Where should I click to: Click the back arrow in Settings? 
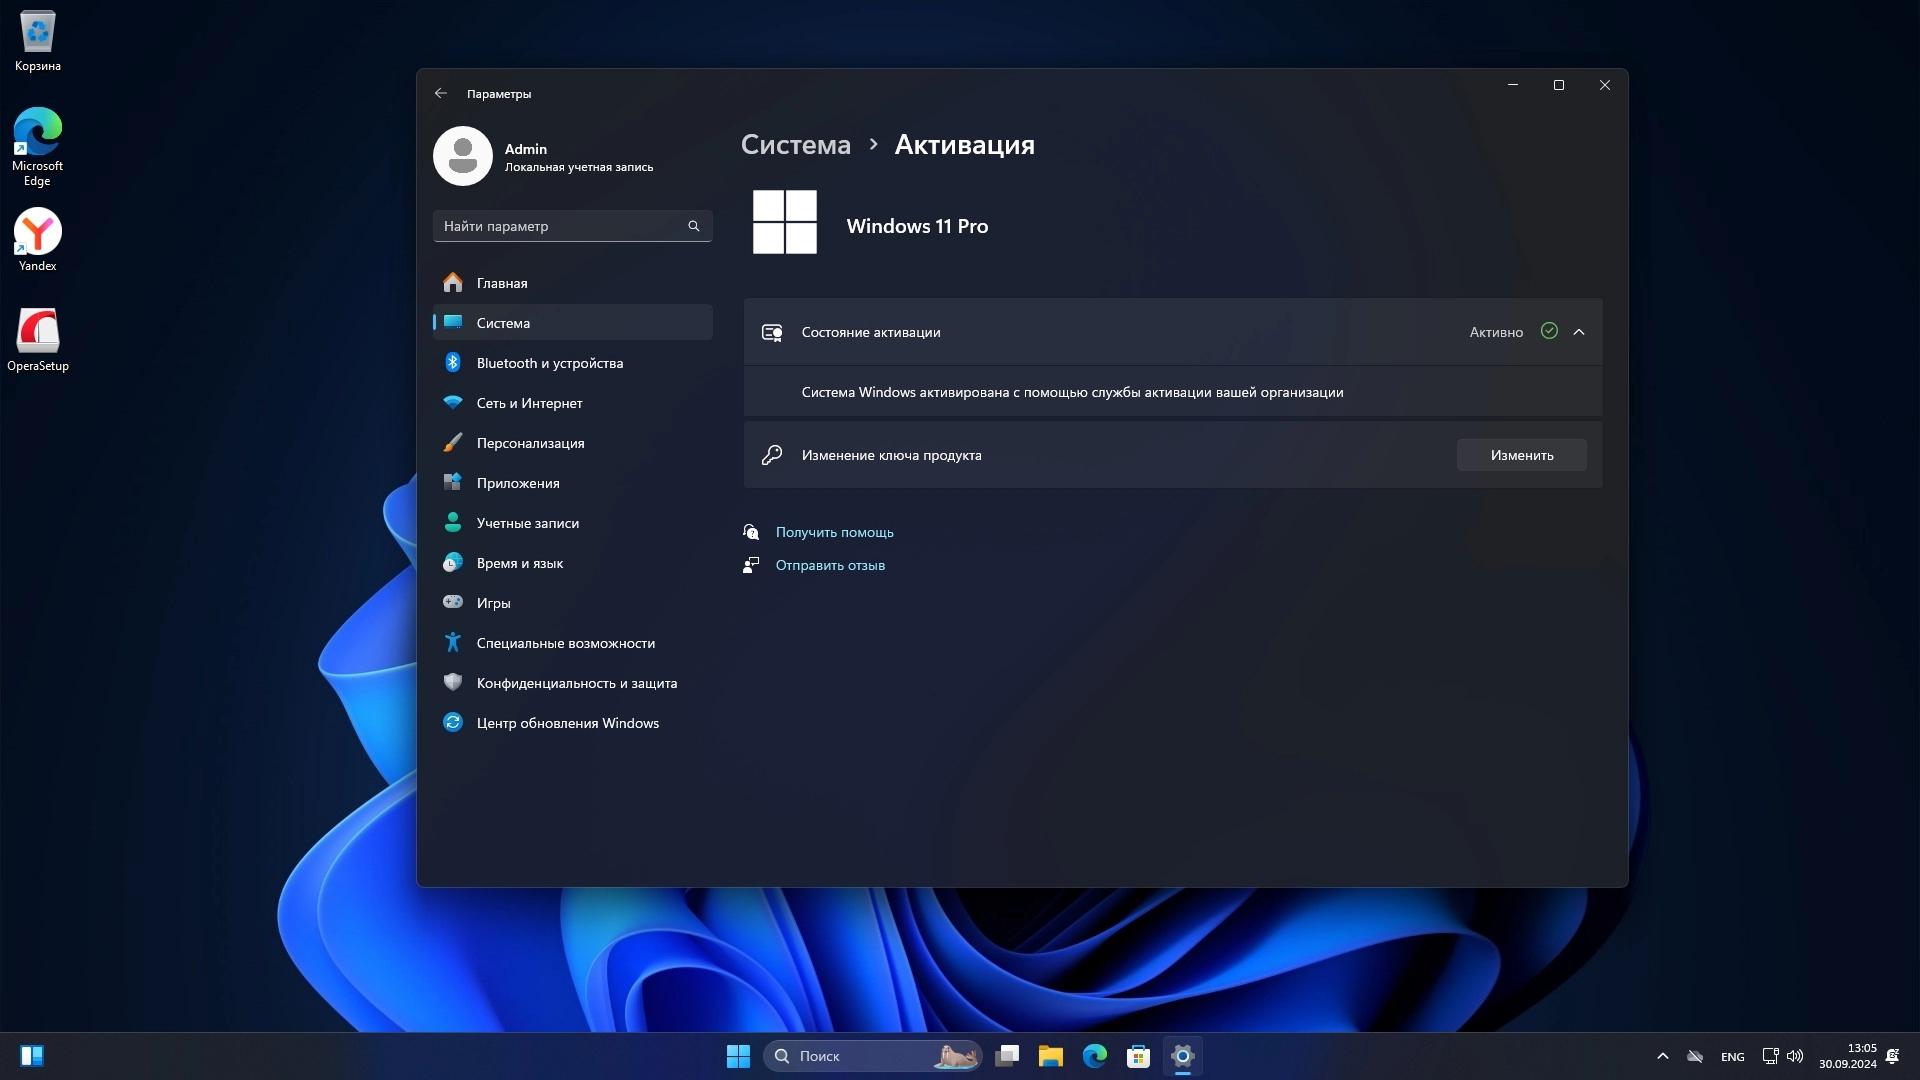coord(441,93)
